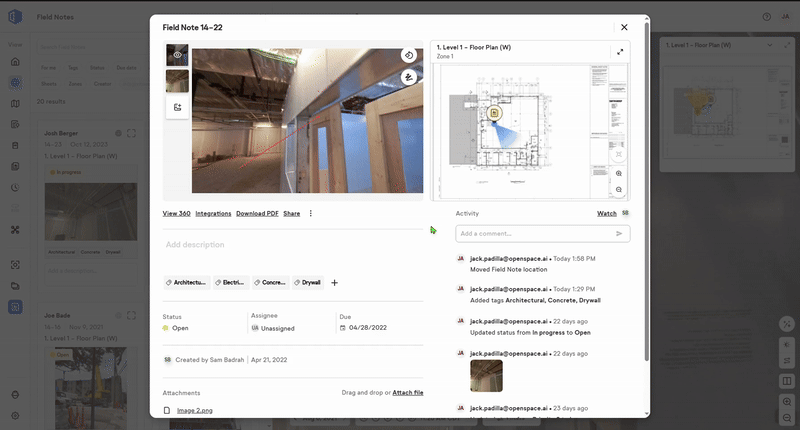Open the Tags filter in background list

pyautogui.click(x=73, y=68)
